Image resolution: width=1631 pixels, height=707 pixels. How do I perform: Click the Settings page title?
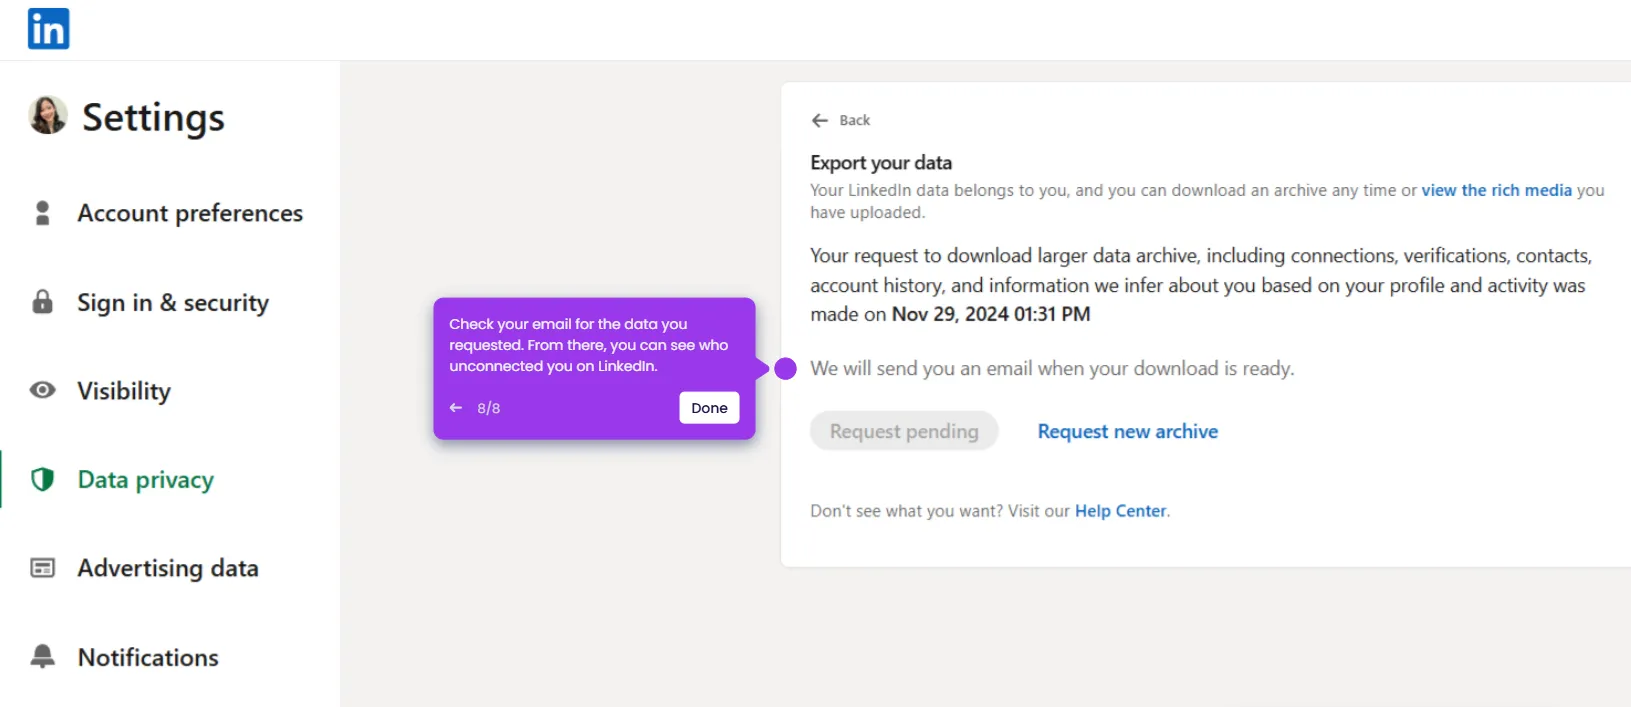[153, 118]
